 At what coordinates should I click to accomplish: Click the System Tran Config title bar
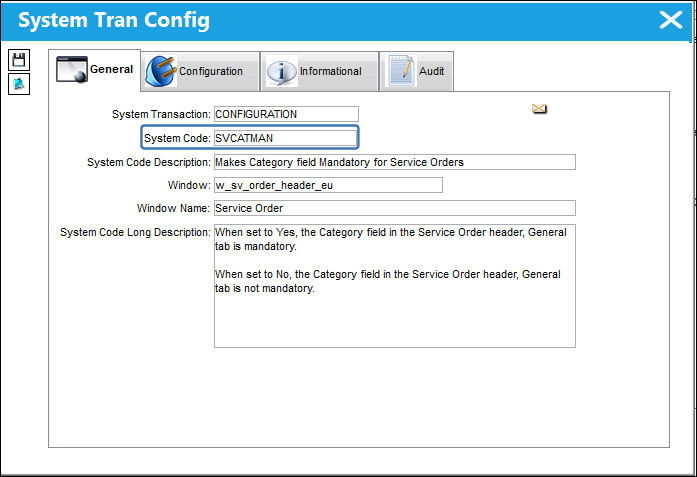347,20
